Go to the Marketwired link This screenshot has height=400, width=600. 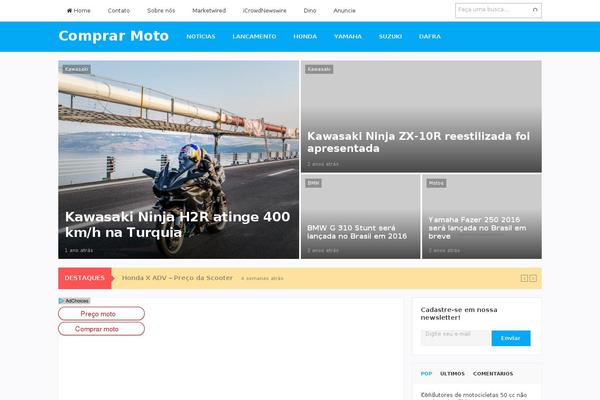[209, 11]
